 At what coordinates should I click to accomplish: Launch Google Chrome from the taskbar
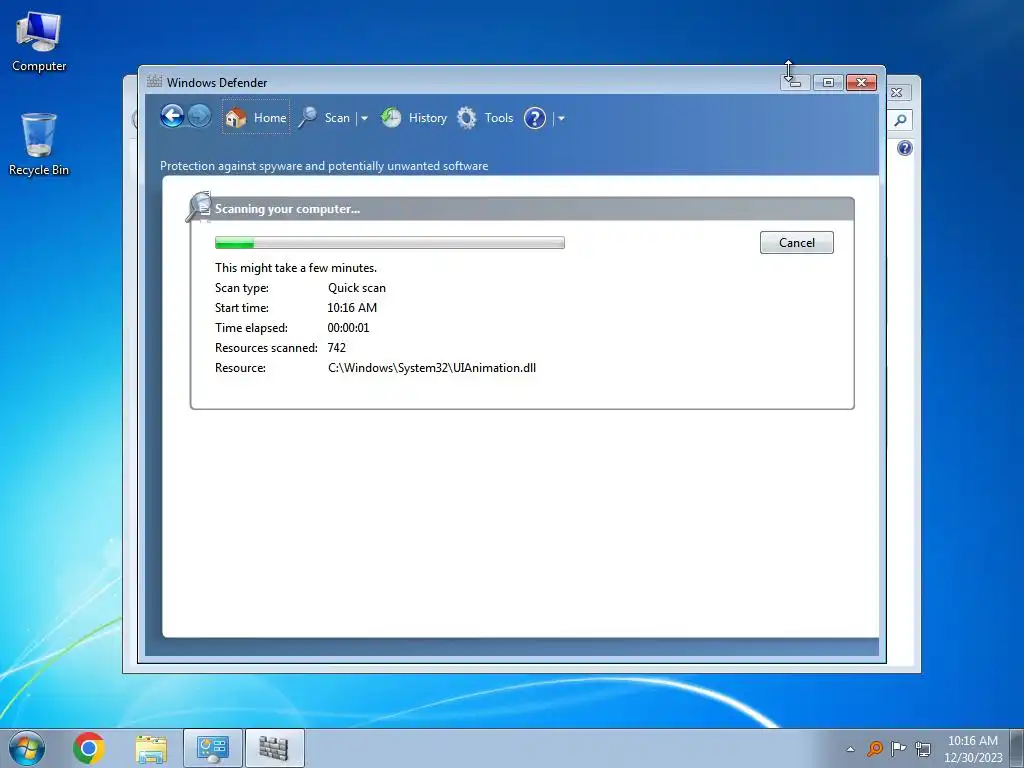(89, 748)
